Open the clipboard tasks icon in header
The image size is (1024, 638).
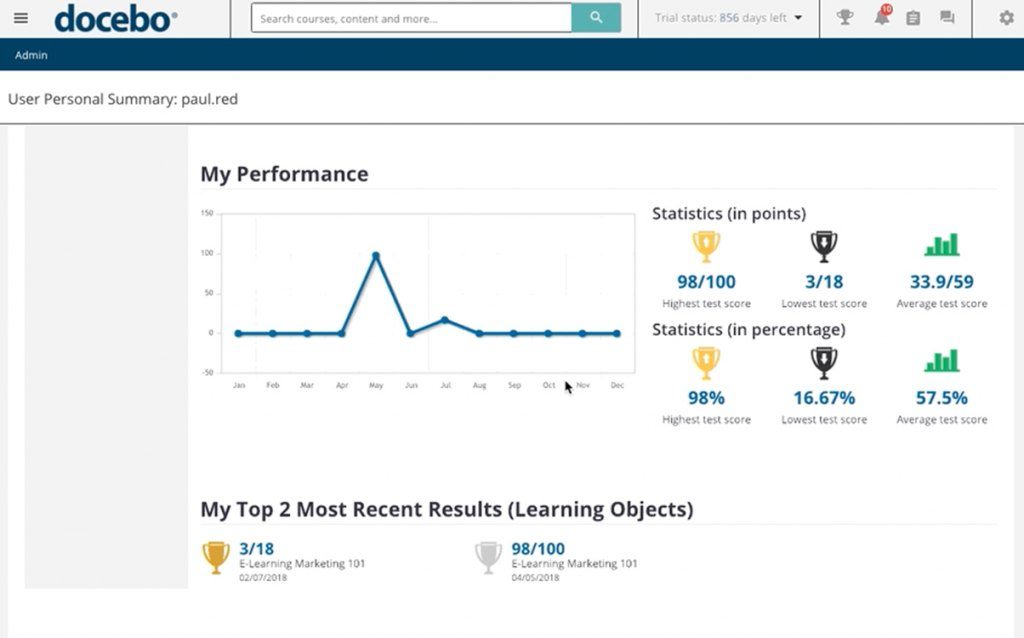[913, 18]
